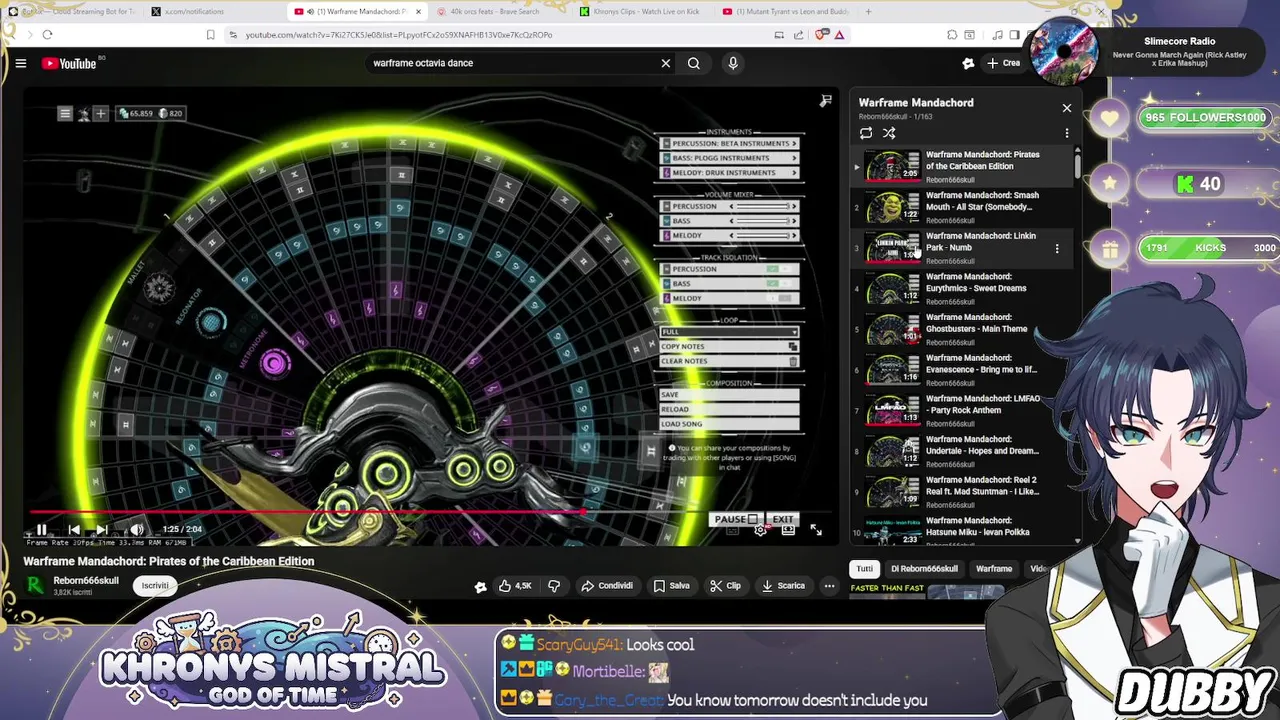The image size is (1280, 720).
Task: Open the Reborn666skull channel avatar
Action: [35, 586]
